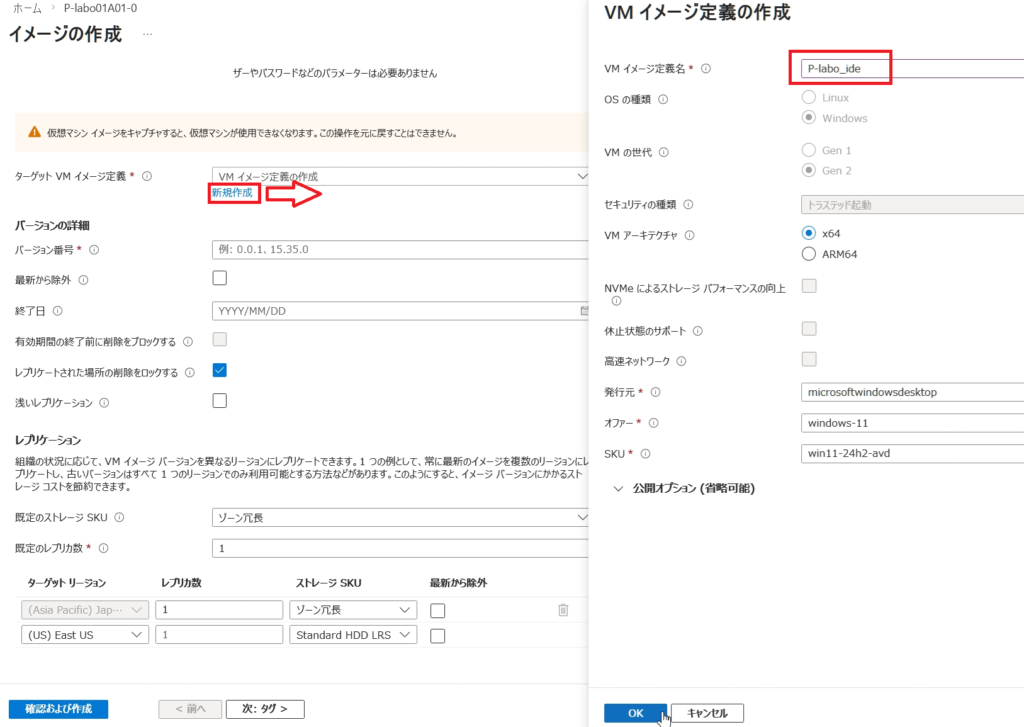Click info icon beside OS の種類
1024x727 pixels.
point(664,99)
